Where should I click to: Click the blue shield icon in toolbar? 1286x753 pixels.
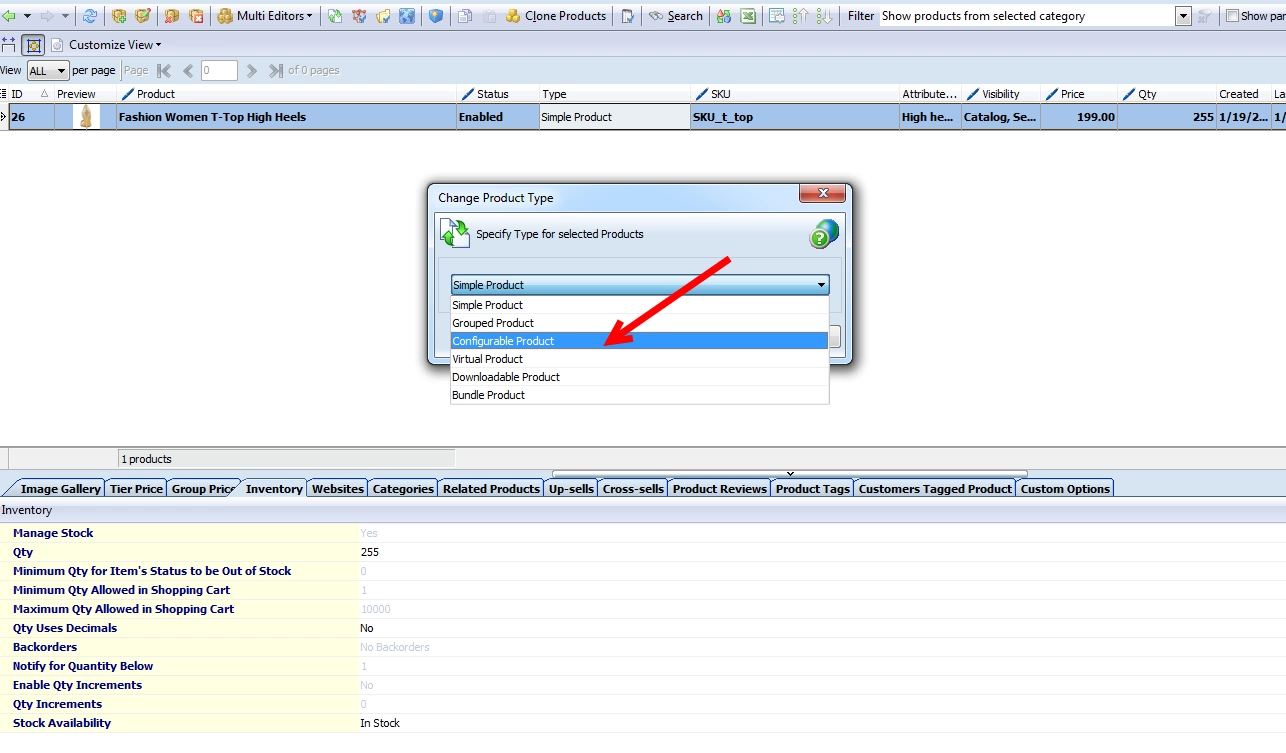point(435,16)
